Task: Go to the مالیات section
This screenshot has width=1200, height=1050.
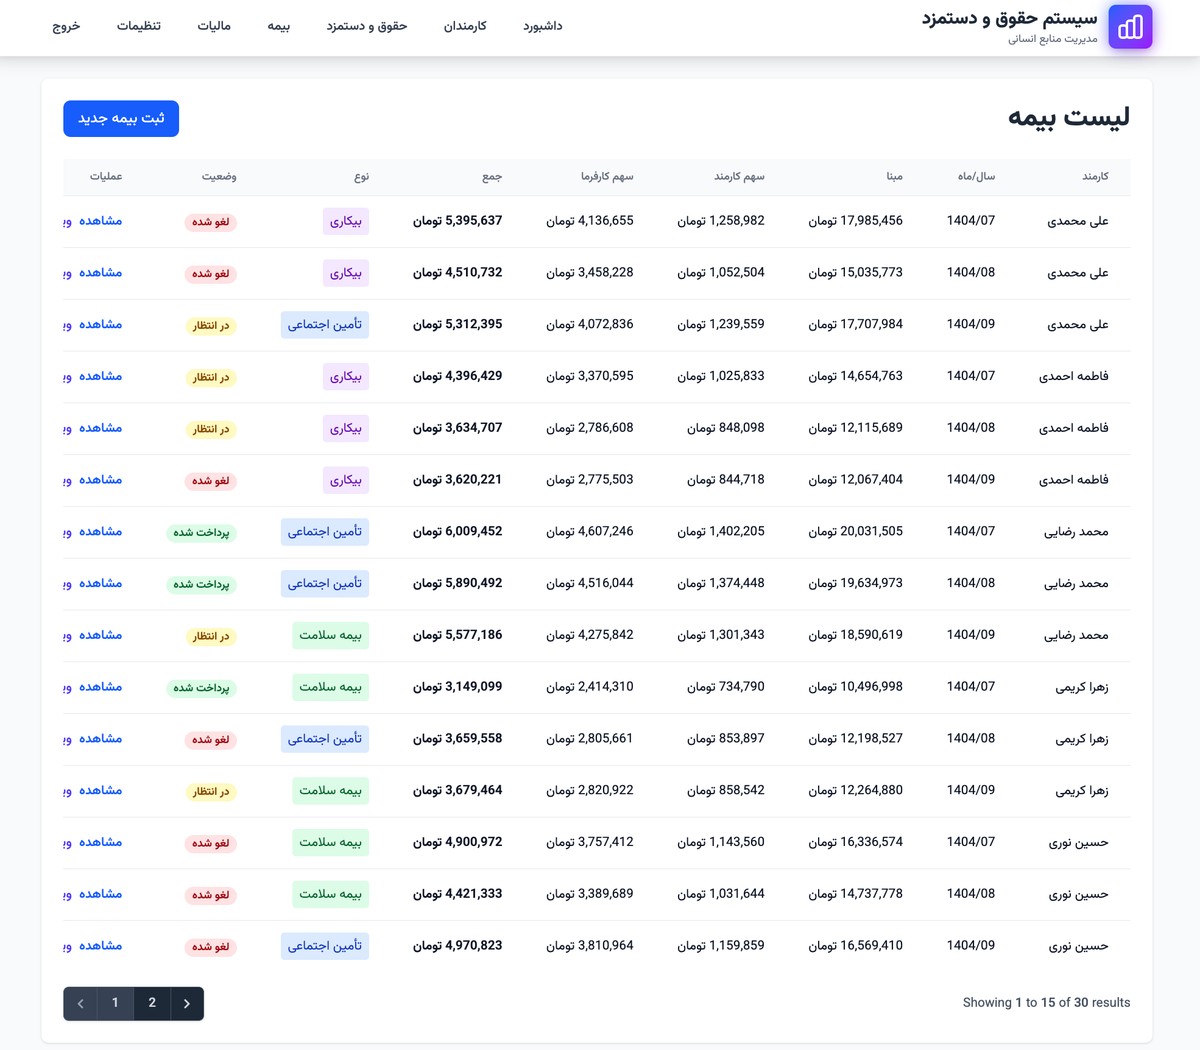Action: 214,26
